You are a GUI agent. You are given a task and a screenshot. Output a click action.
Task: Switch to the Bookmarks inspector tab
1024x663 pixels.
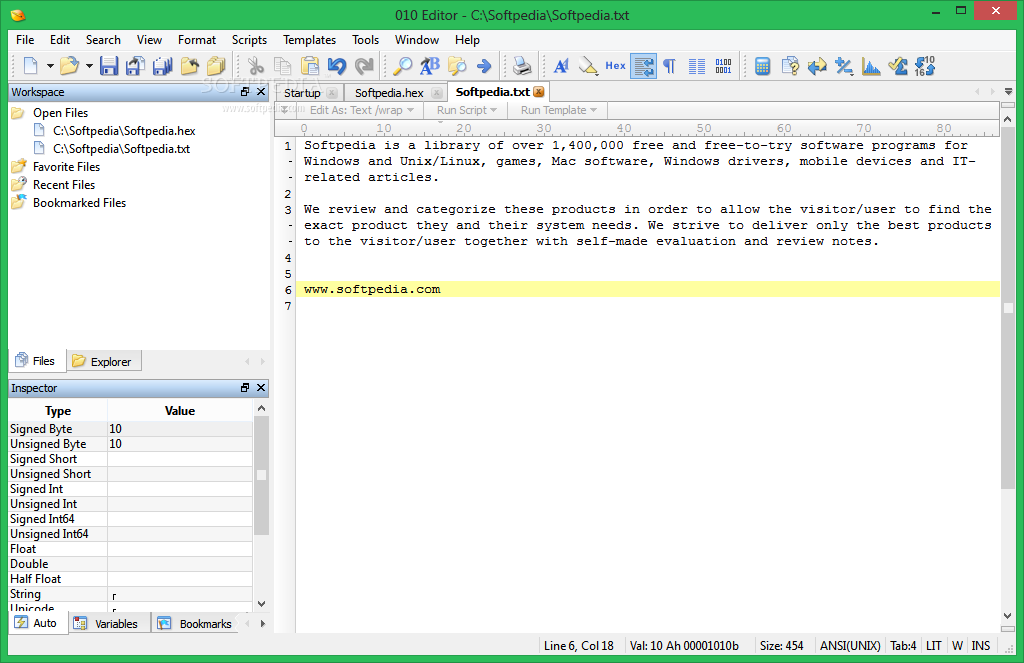(196, 624)
